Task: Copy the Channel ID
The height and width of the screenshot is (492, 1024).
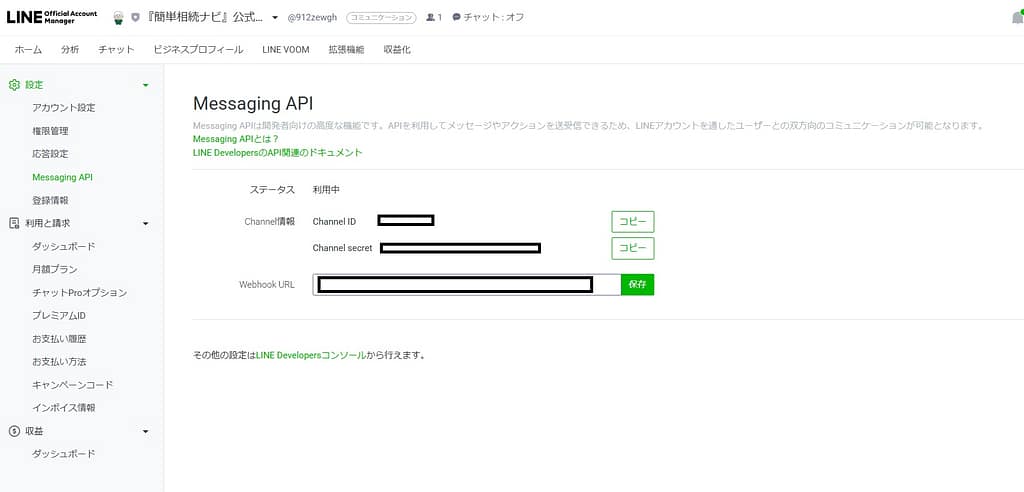Action: coord(632,221)
